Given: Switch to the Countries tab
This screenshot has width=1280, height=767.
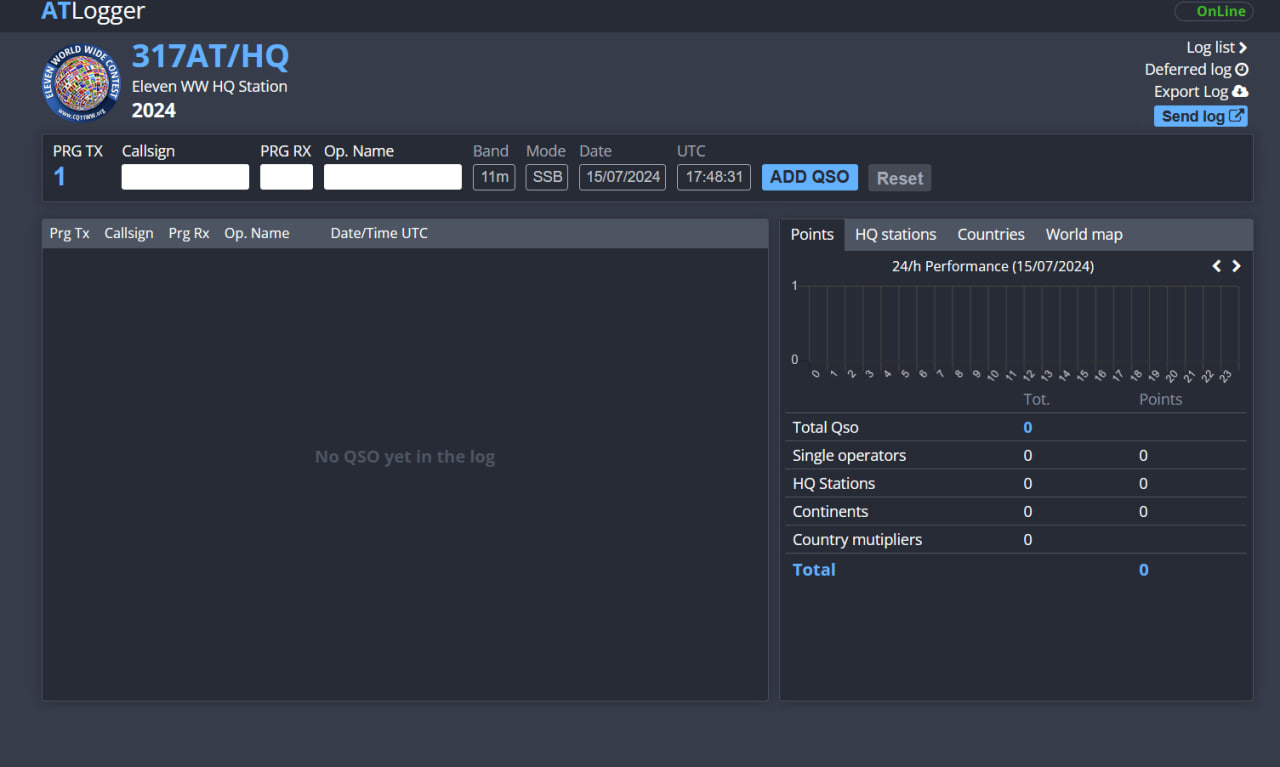Looking at the screenshot, I should [990, 234].
